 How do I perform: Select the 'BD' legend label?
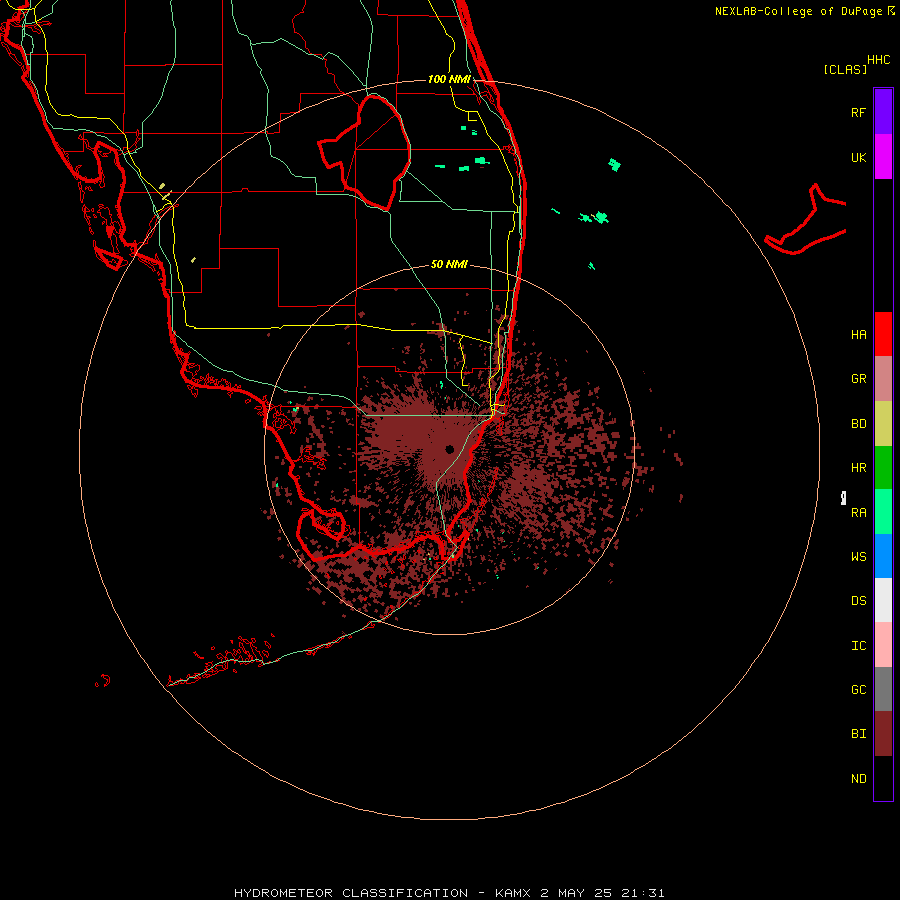tap(858, 424)
